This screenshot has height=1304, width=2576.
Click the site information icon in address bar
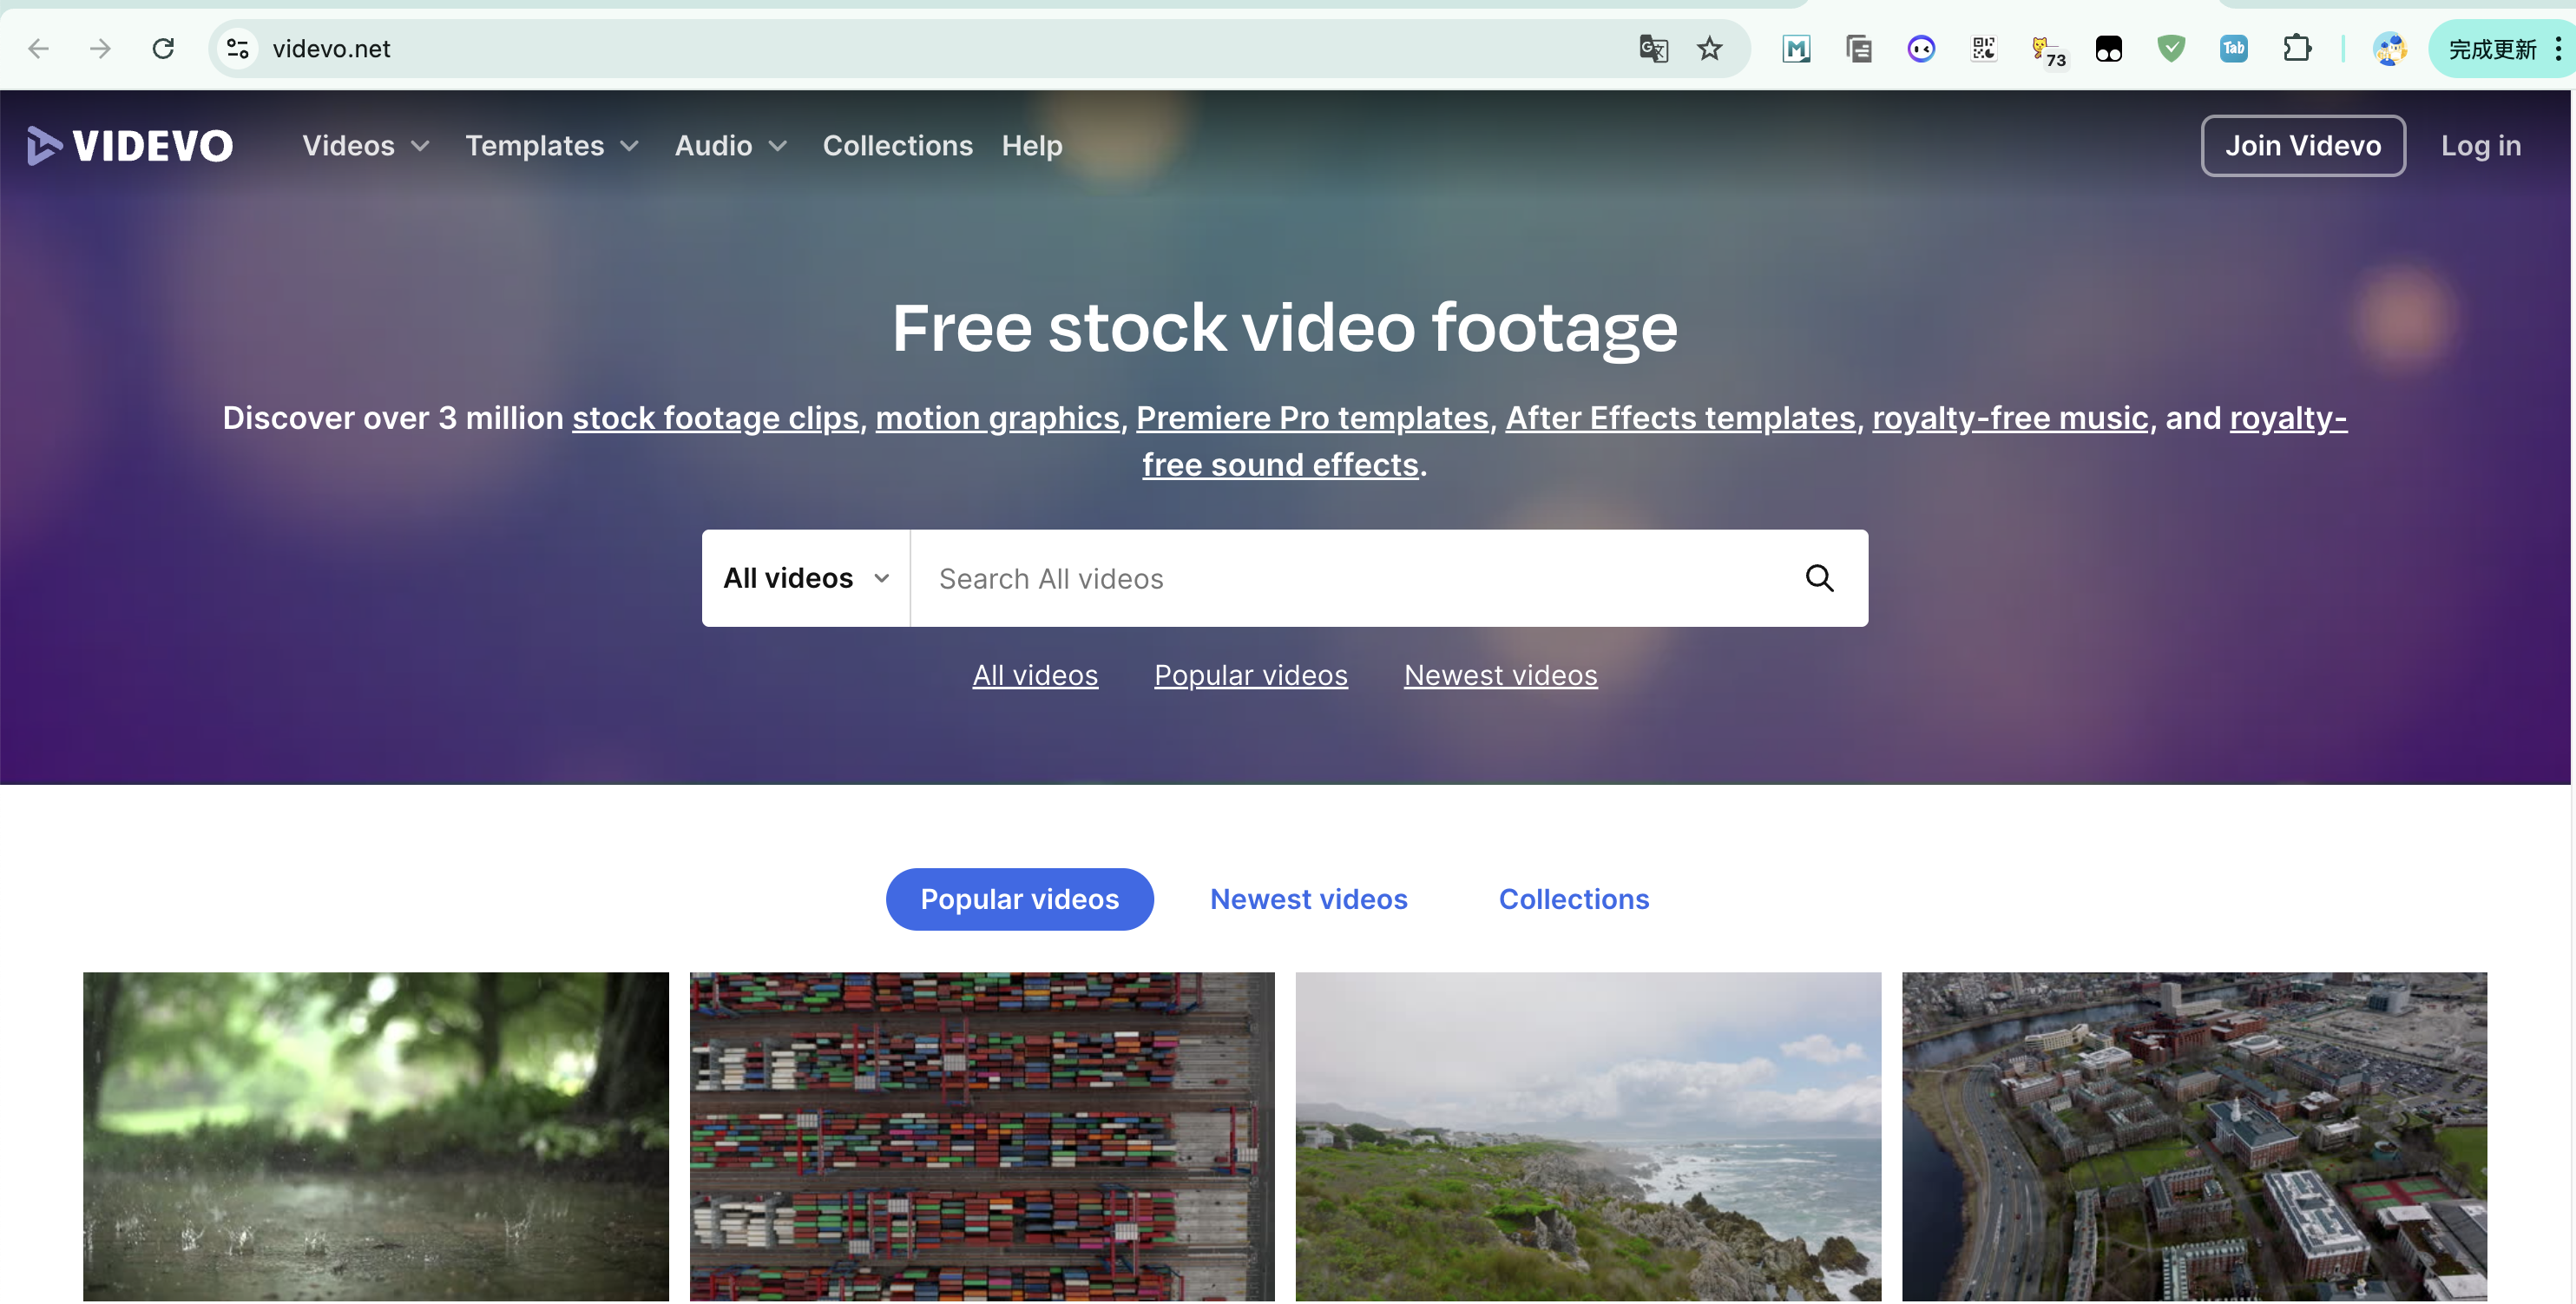pos(238,48)
